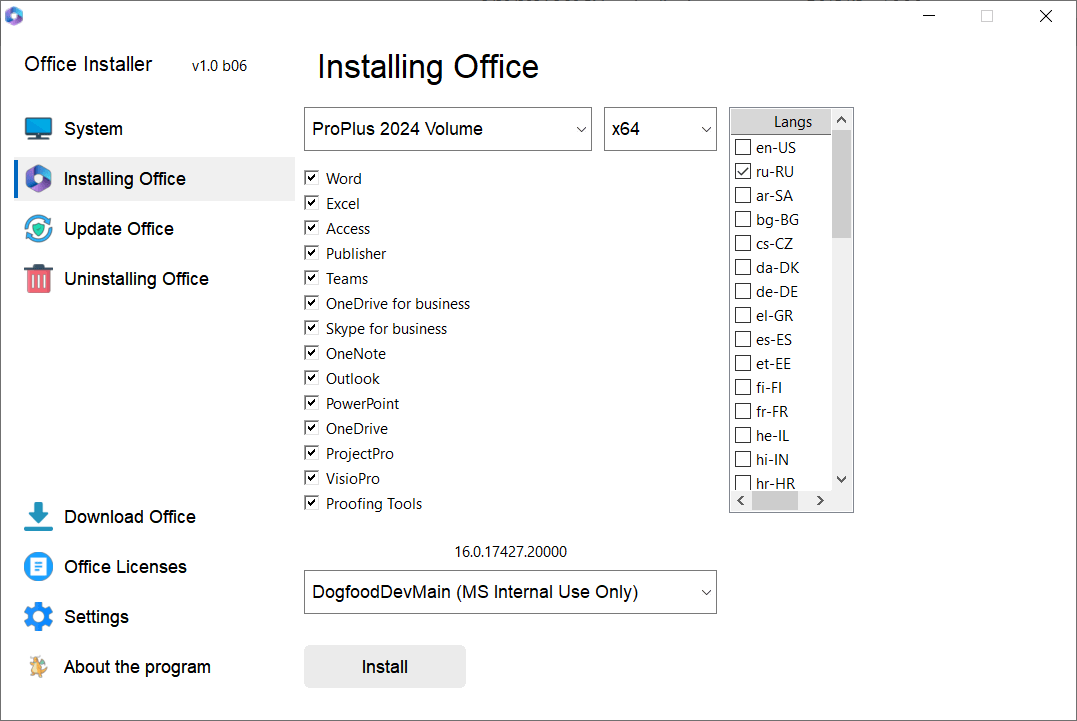Open DogfoodDevMain channel dropdown

(x=510, y=592)
